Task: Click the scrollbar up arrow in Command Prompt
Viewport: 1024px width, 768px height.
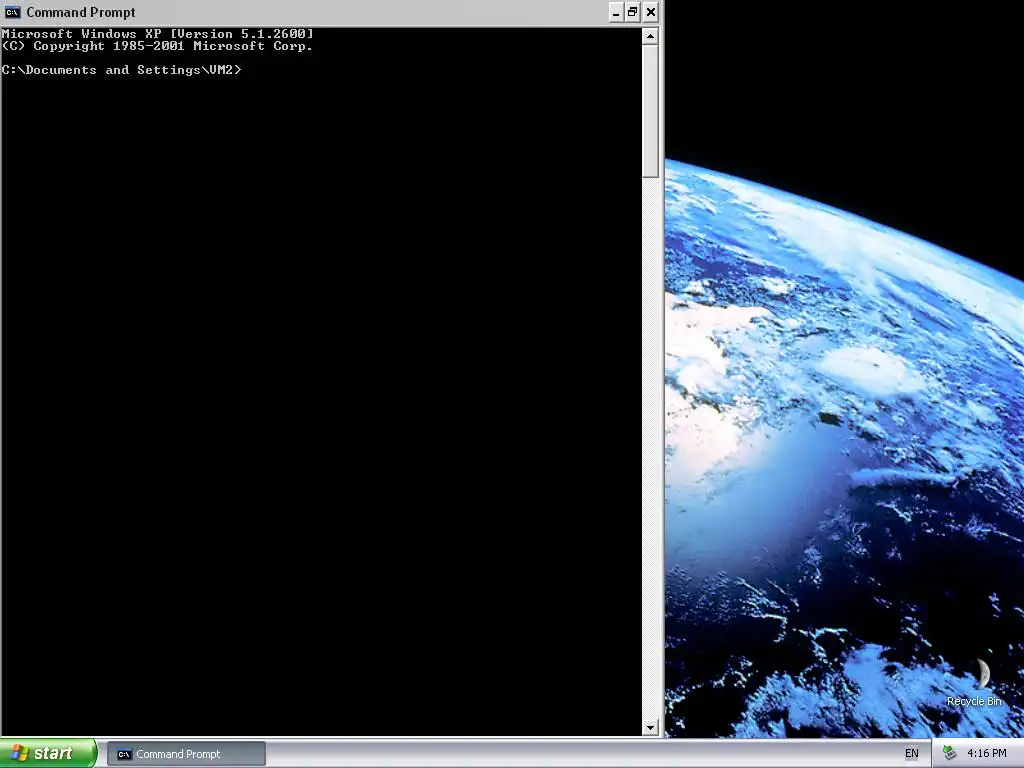Action: [x=650, y=36]
